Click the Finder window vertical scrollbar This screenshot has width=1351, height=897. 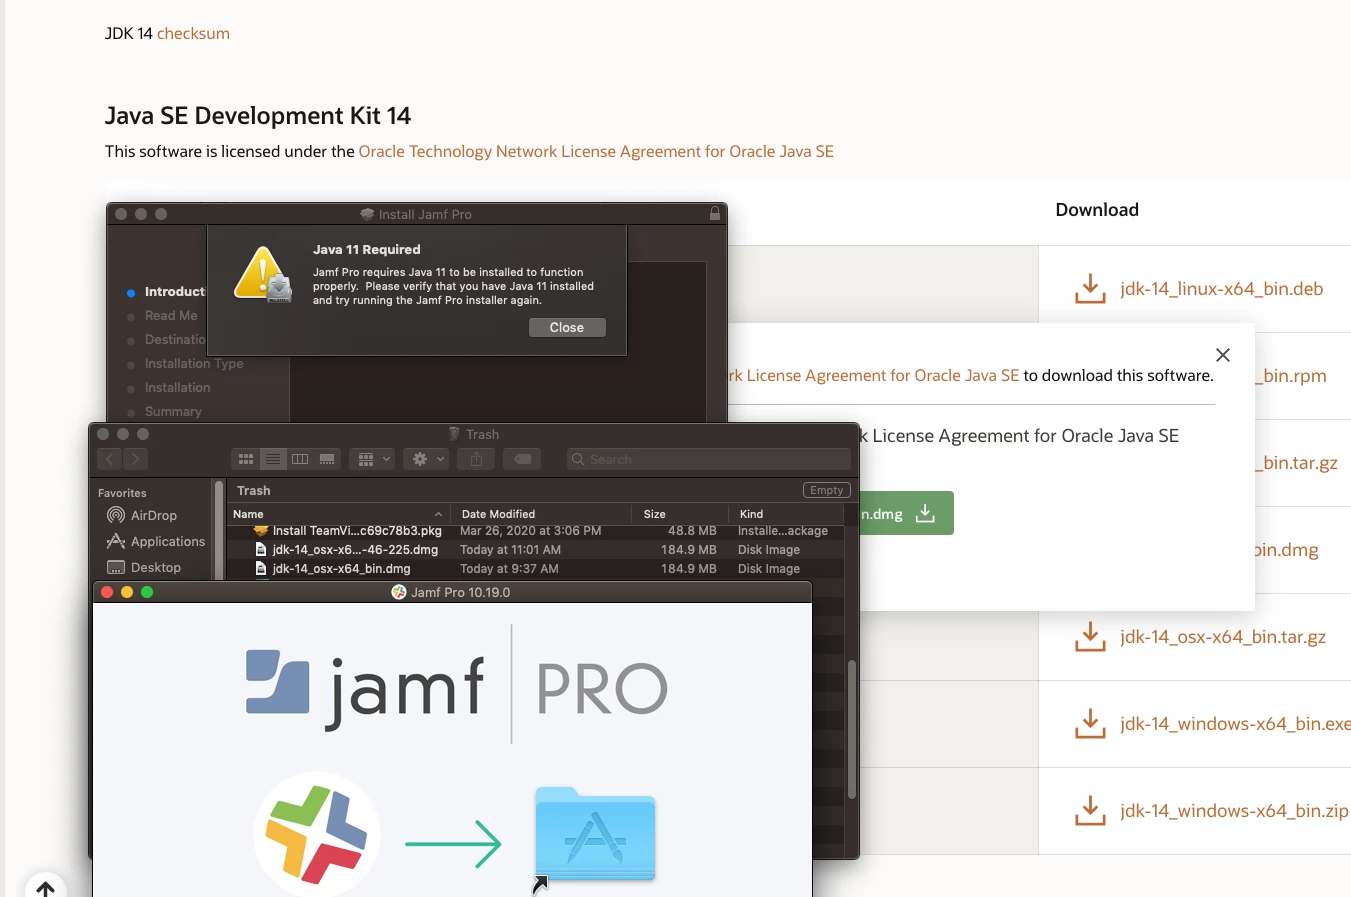(852, 730)
